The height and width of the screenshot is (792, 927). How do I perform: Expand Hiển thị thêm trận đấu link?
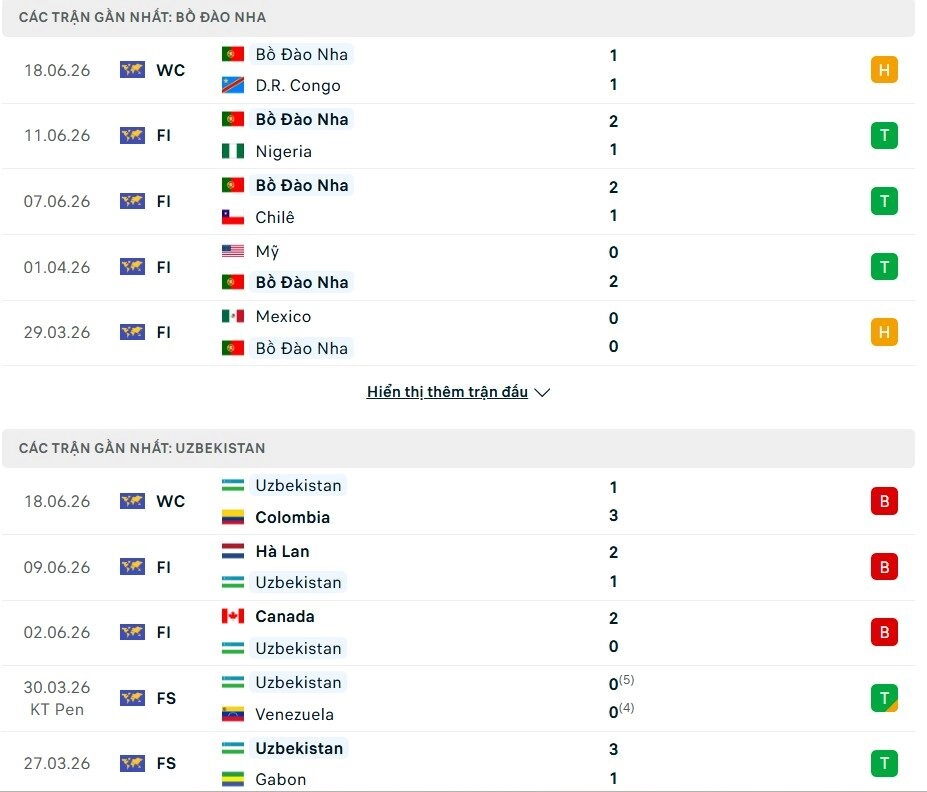coord(447,392)
